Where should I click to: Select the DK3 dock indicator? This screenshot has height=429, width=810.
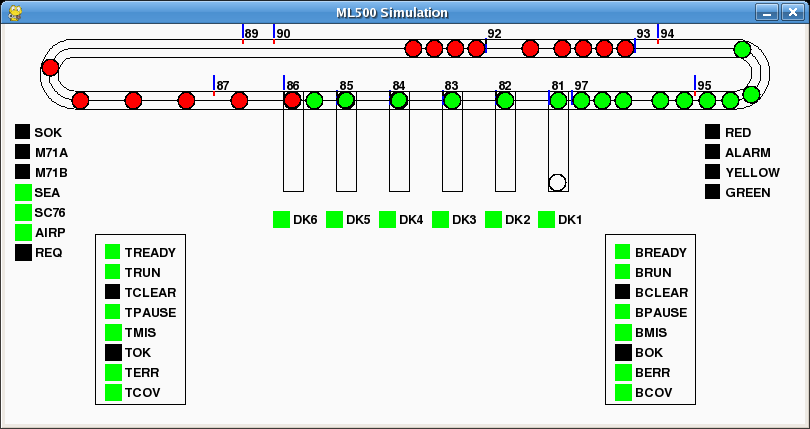[x=440, y=219]
